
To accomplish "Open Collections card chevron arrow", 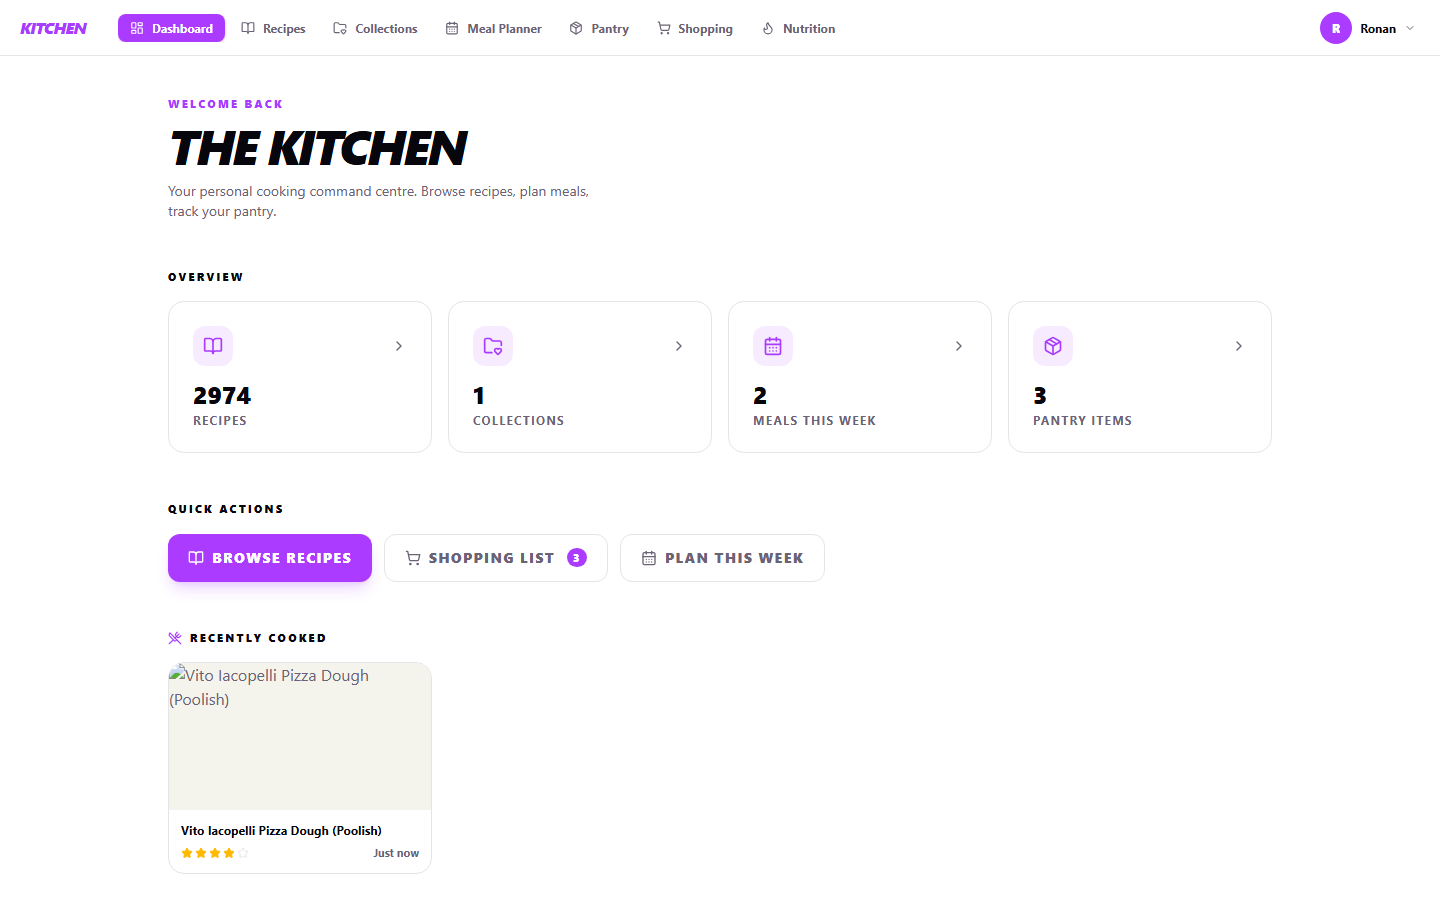I will 679,346.
